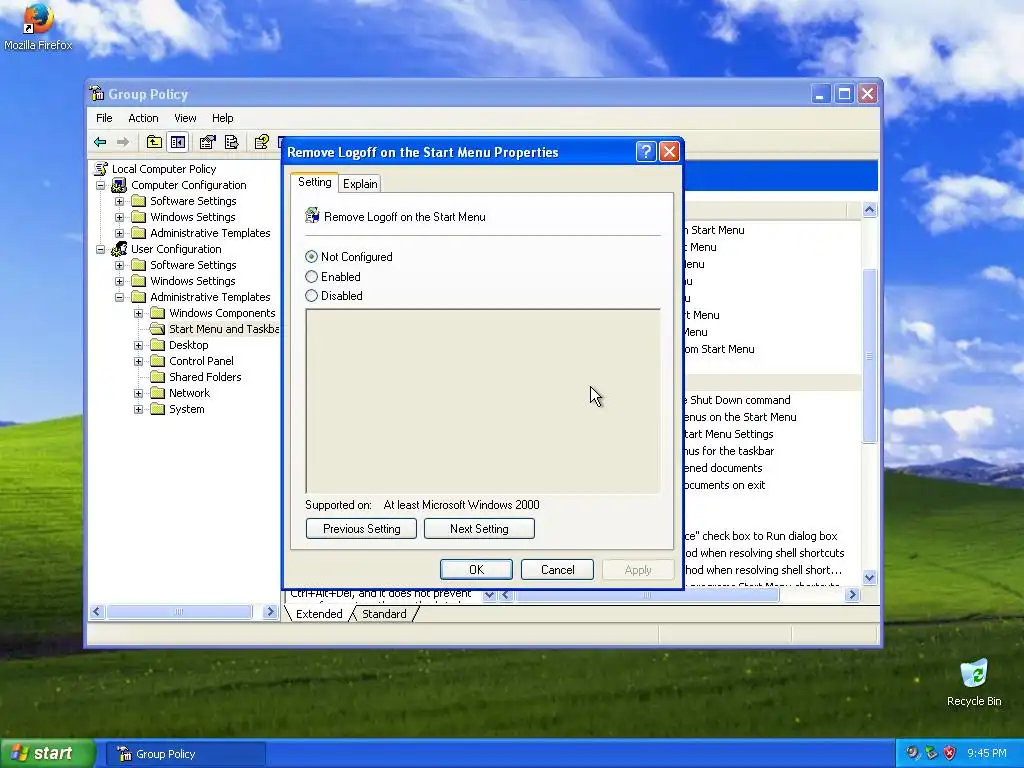Click the red shield security tray icon
Screen dimensions: 1024x768
coord(950,753)
